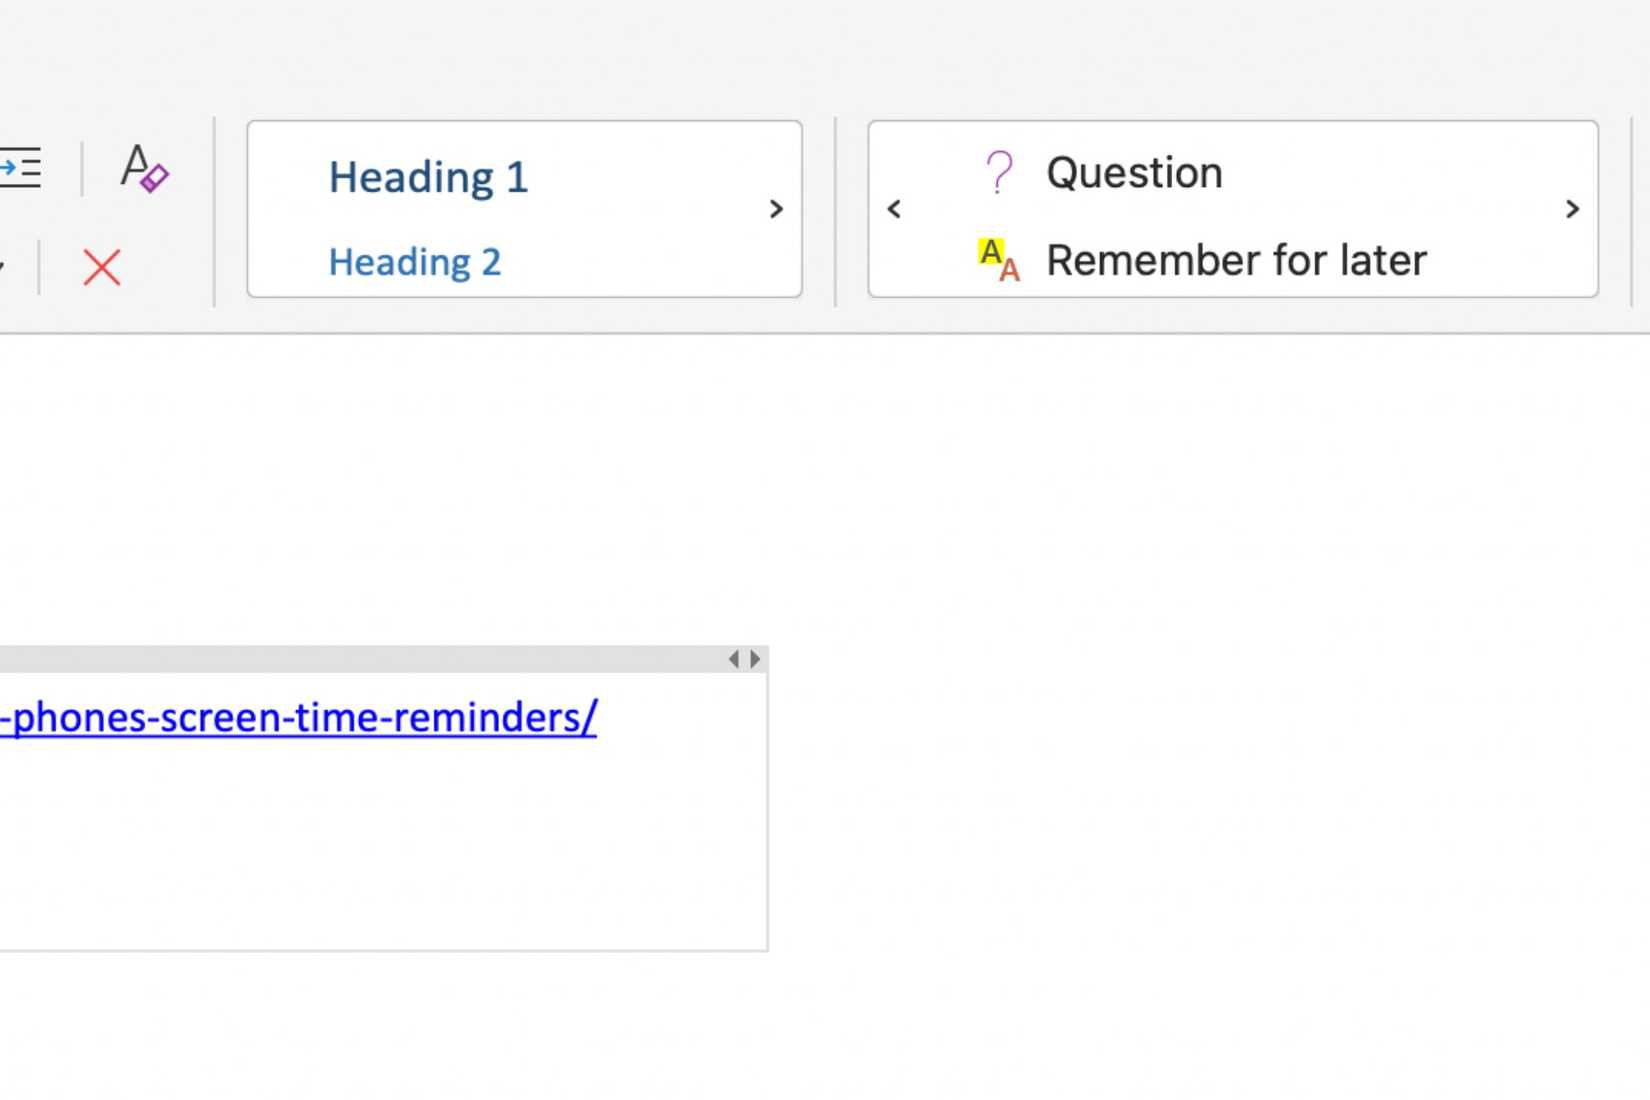Open the phones-screen-time-reminders link
This screenshot has width=1650, height=1100.
300,718
